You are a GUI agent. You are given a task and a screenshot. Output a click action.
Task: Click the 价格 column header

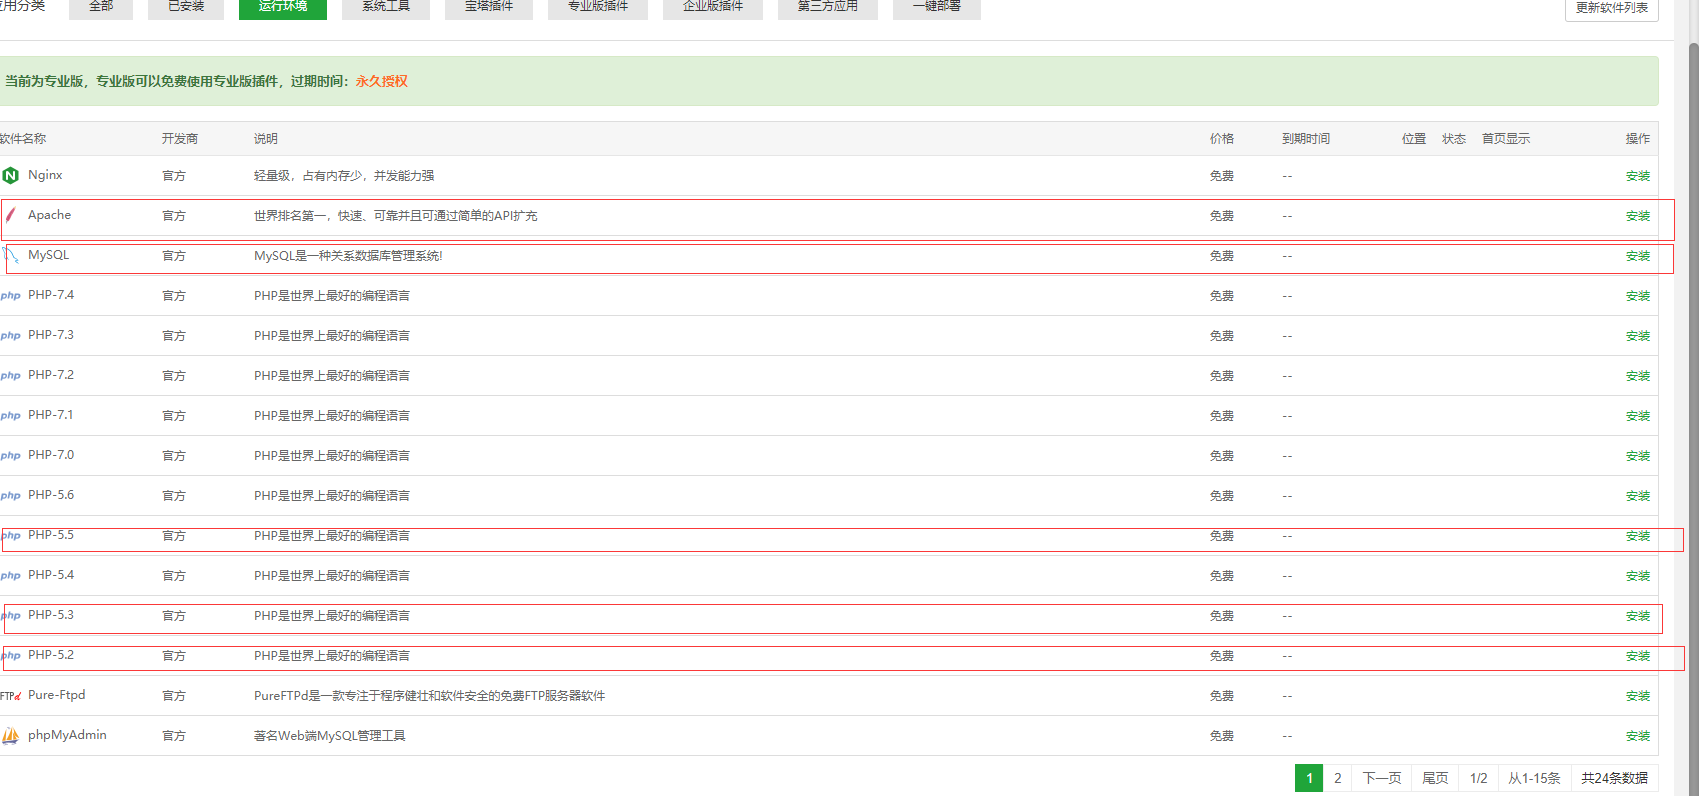[1221, 139]
